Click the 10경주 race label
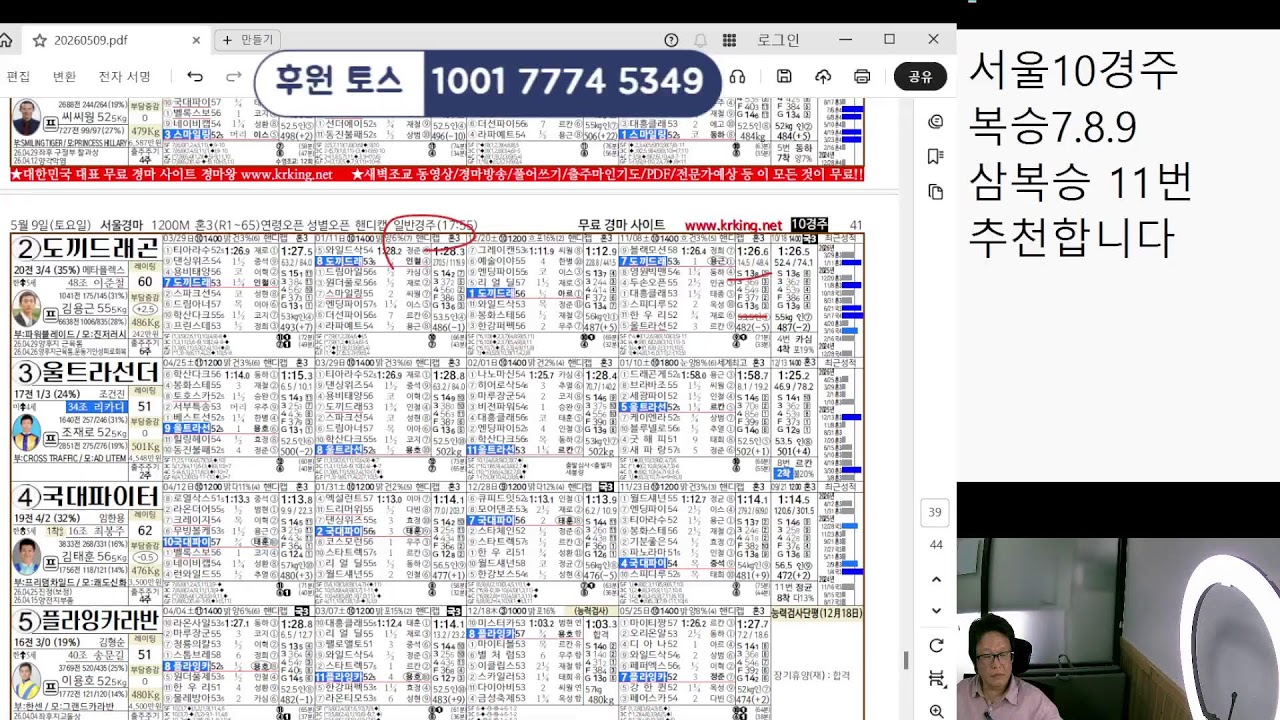The width and height of the screenshot is (1280, 720). pyautogui.click(x=809, y=225)
